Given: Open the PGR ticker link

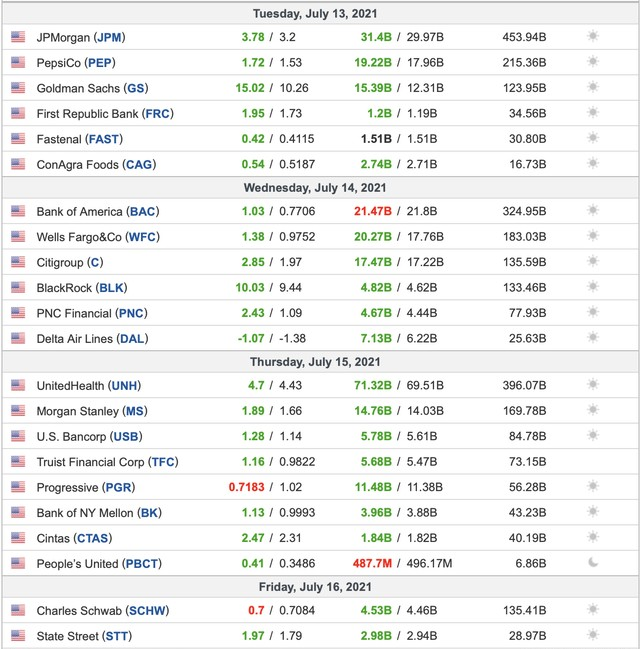Looking at the screenshot, I should [x=118, y=488].
